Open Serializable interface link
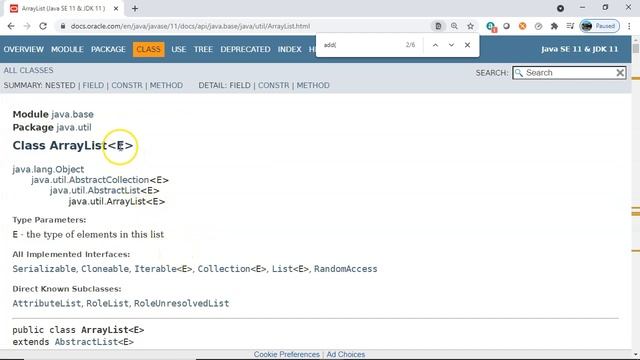 coord(44,269)
